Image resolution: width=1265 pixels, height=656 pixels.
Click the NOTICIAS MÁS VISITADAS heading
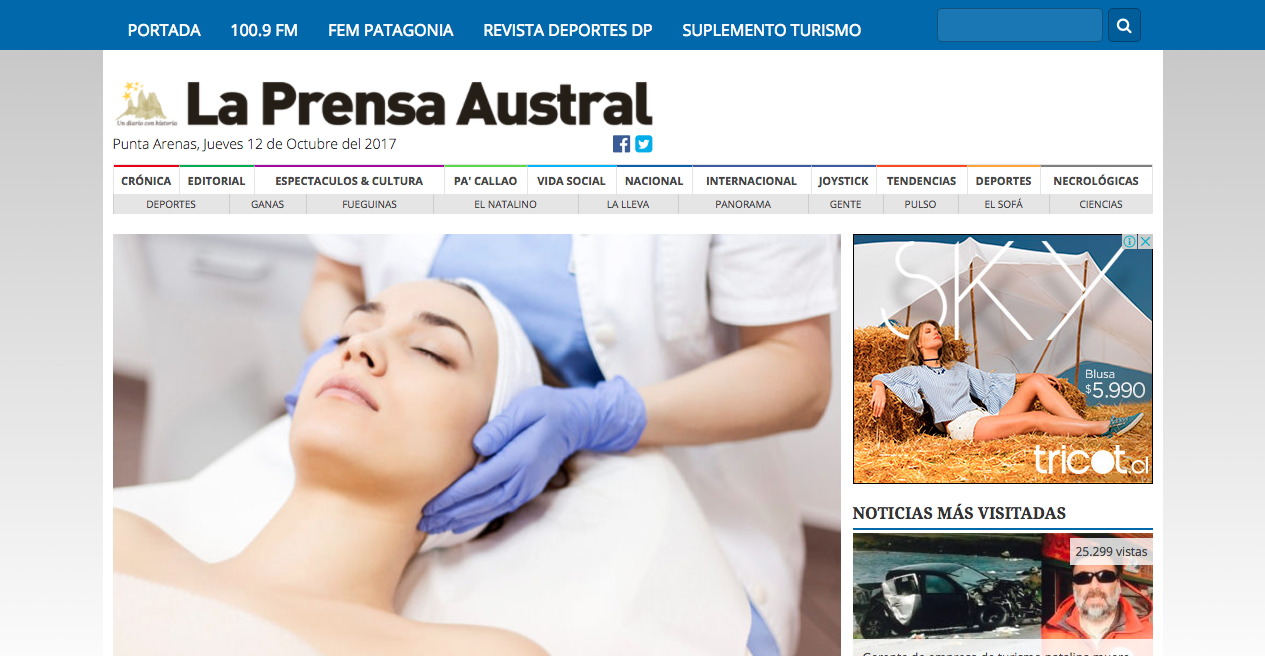click(x=959, y=513)
